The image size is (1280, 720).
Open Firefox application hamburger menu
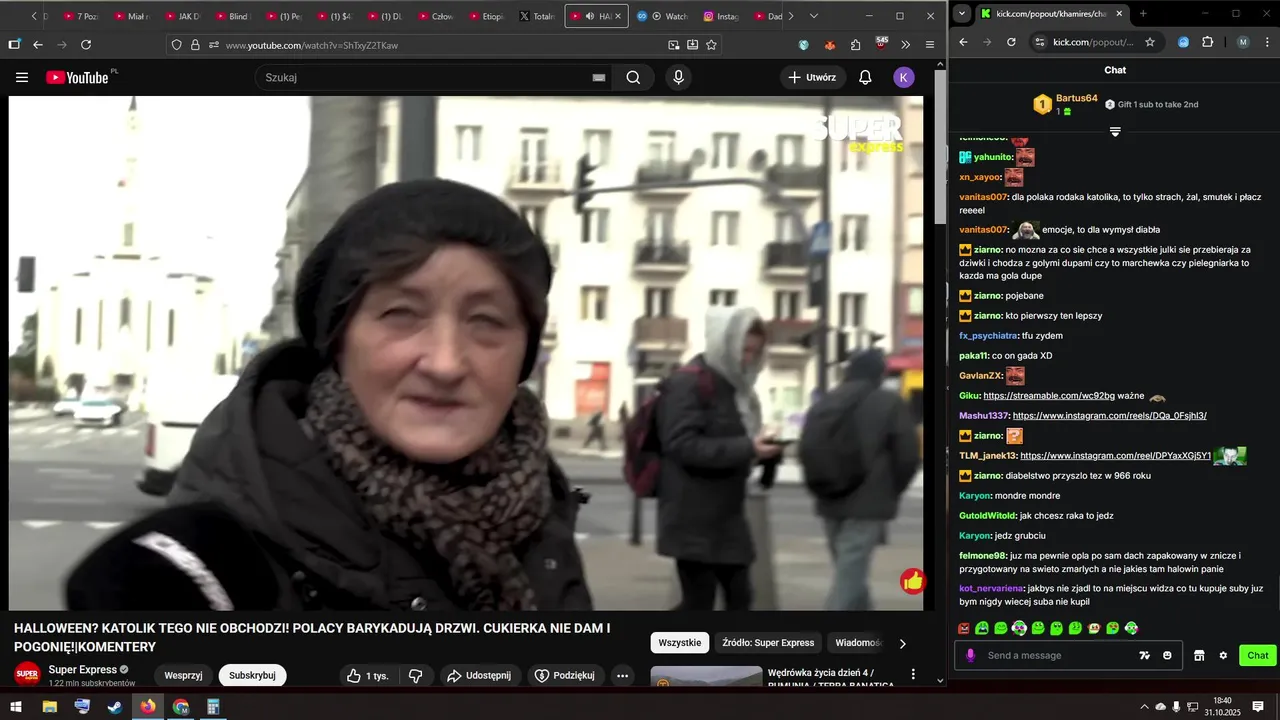click(x=930, y=44)
